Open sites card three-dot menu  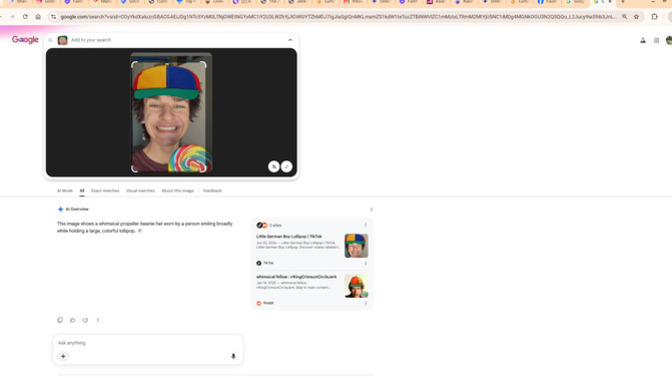tap(366, 225)
